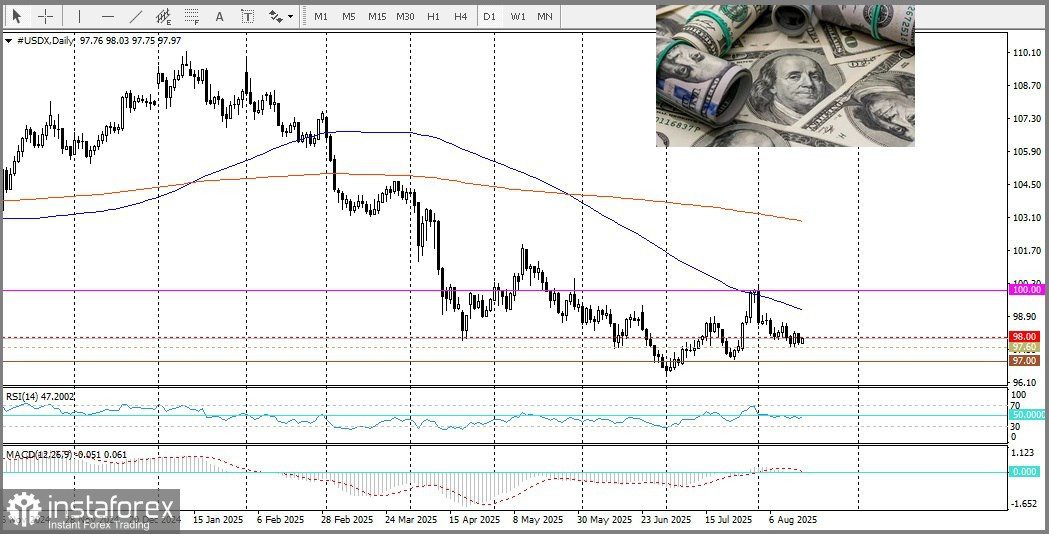Pick the vertical line drawing tool
This screenshot has width=1049, height=534.
tap(79, 16)
